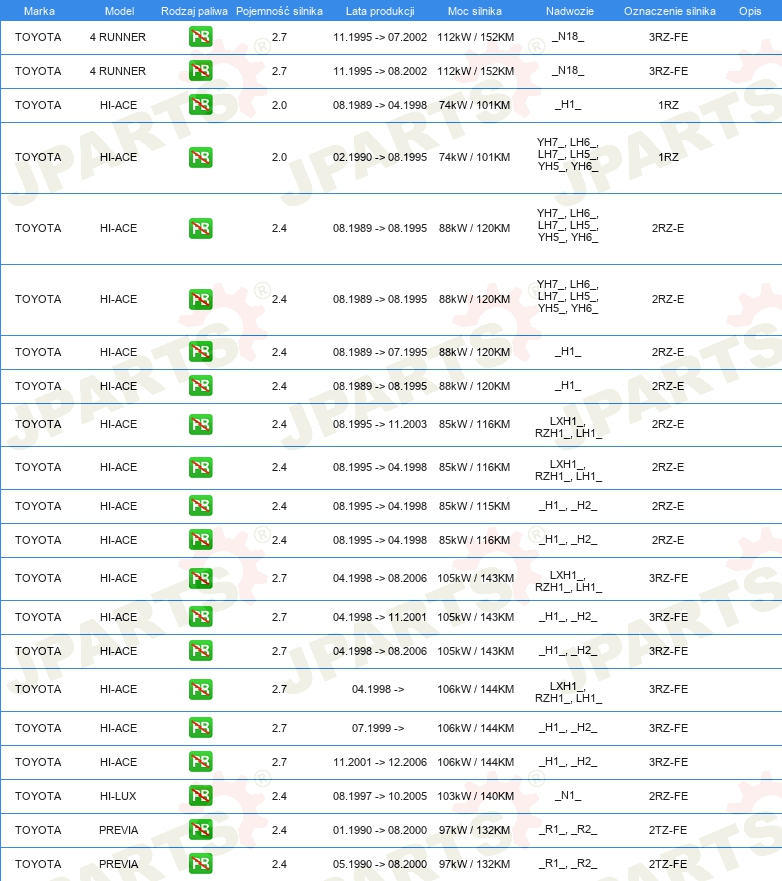Viewport: 782px width, 881px height.
Task: Click petrol icon for 4 RUNNER 11.1995 -> 07.2002
Action: pyautogui.click(x=201, y=37)
